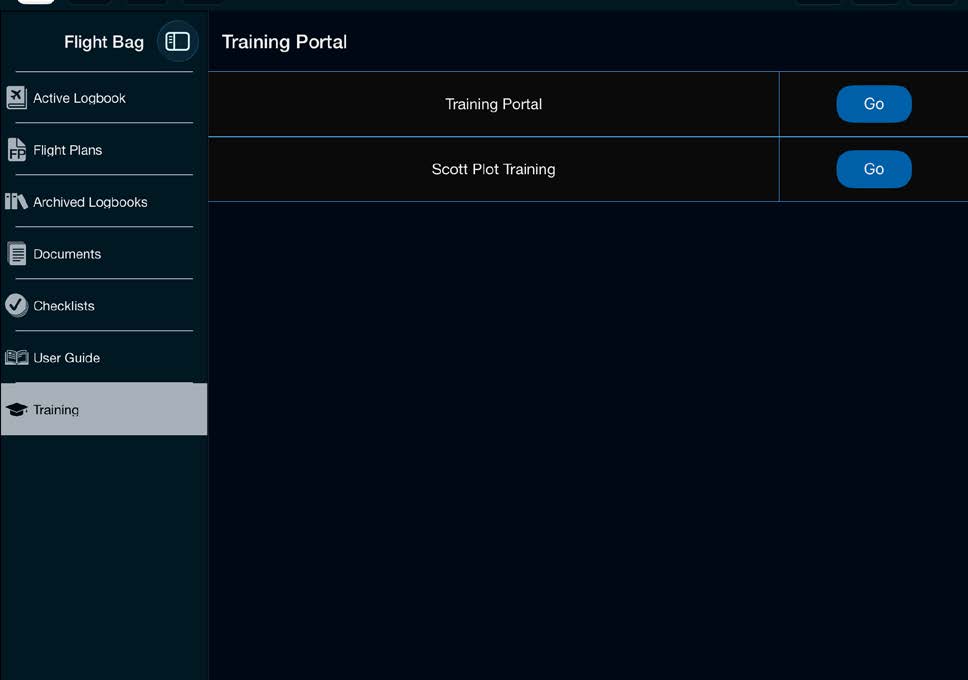Select the highlighted Training menu item

point(104,409)
